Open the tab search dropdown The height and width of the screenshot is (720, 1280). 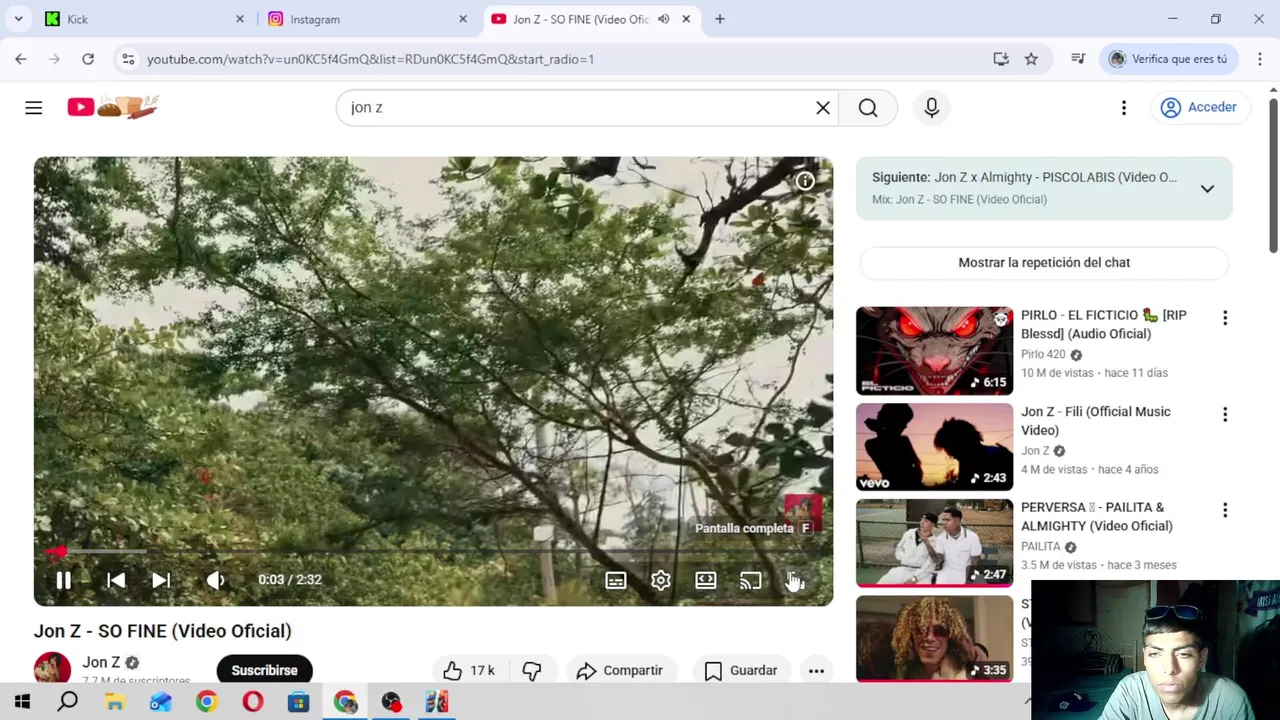18,19
